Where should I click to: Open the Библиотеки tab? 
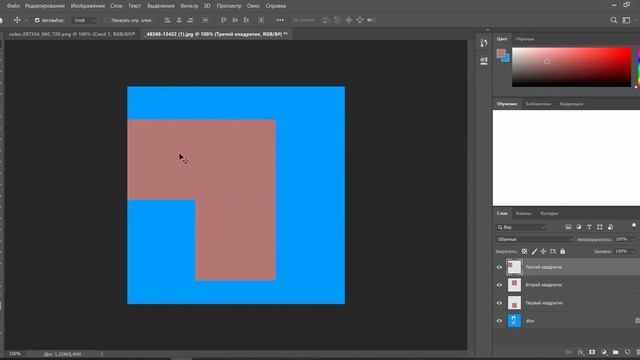pyautogui.click(x=538, y=104)
